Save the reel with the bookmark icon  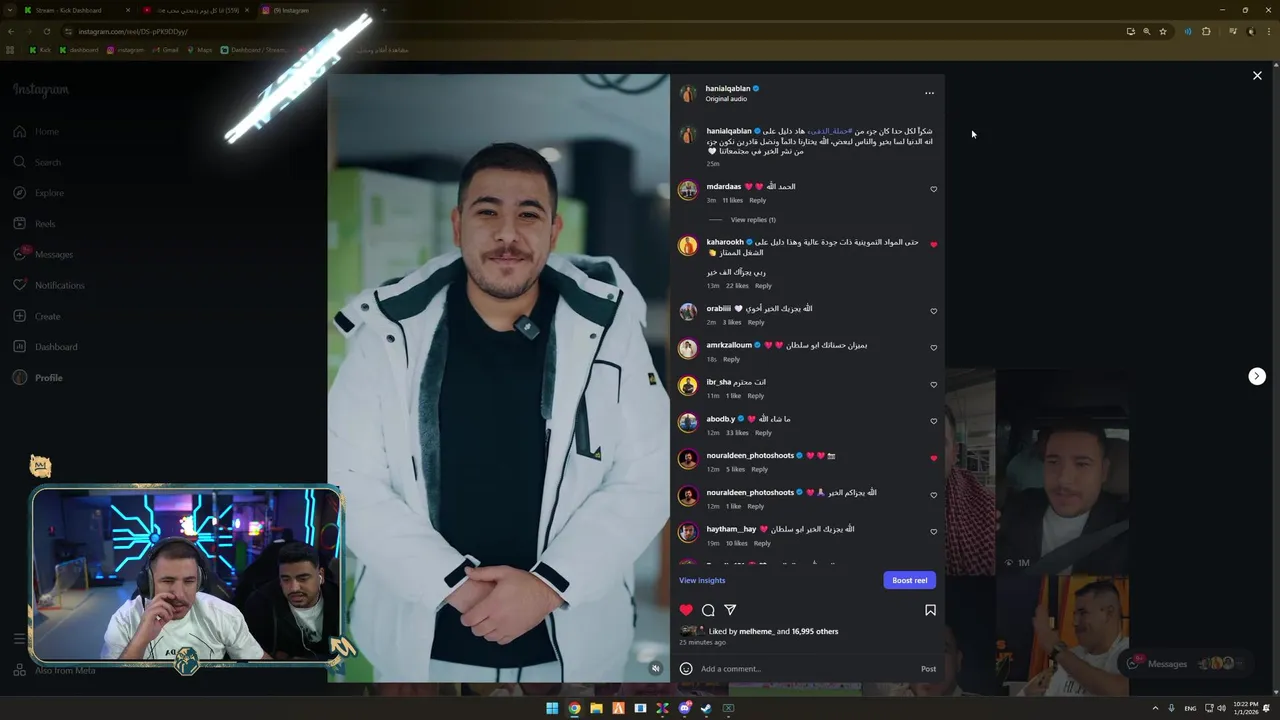930,610
